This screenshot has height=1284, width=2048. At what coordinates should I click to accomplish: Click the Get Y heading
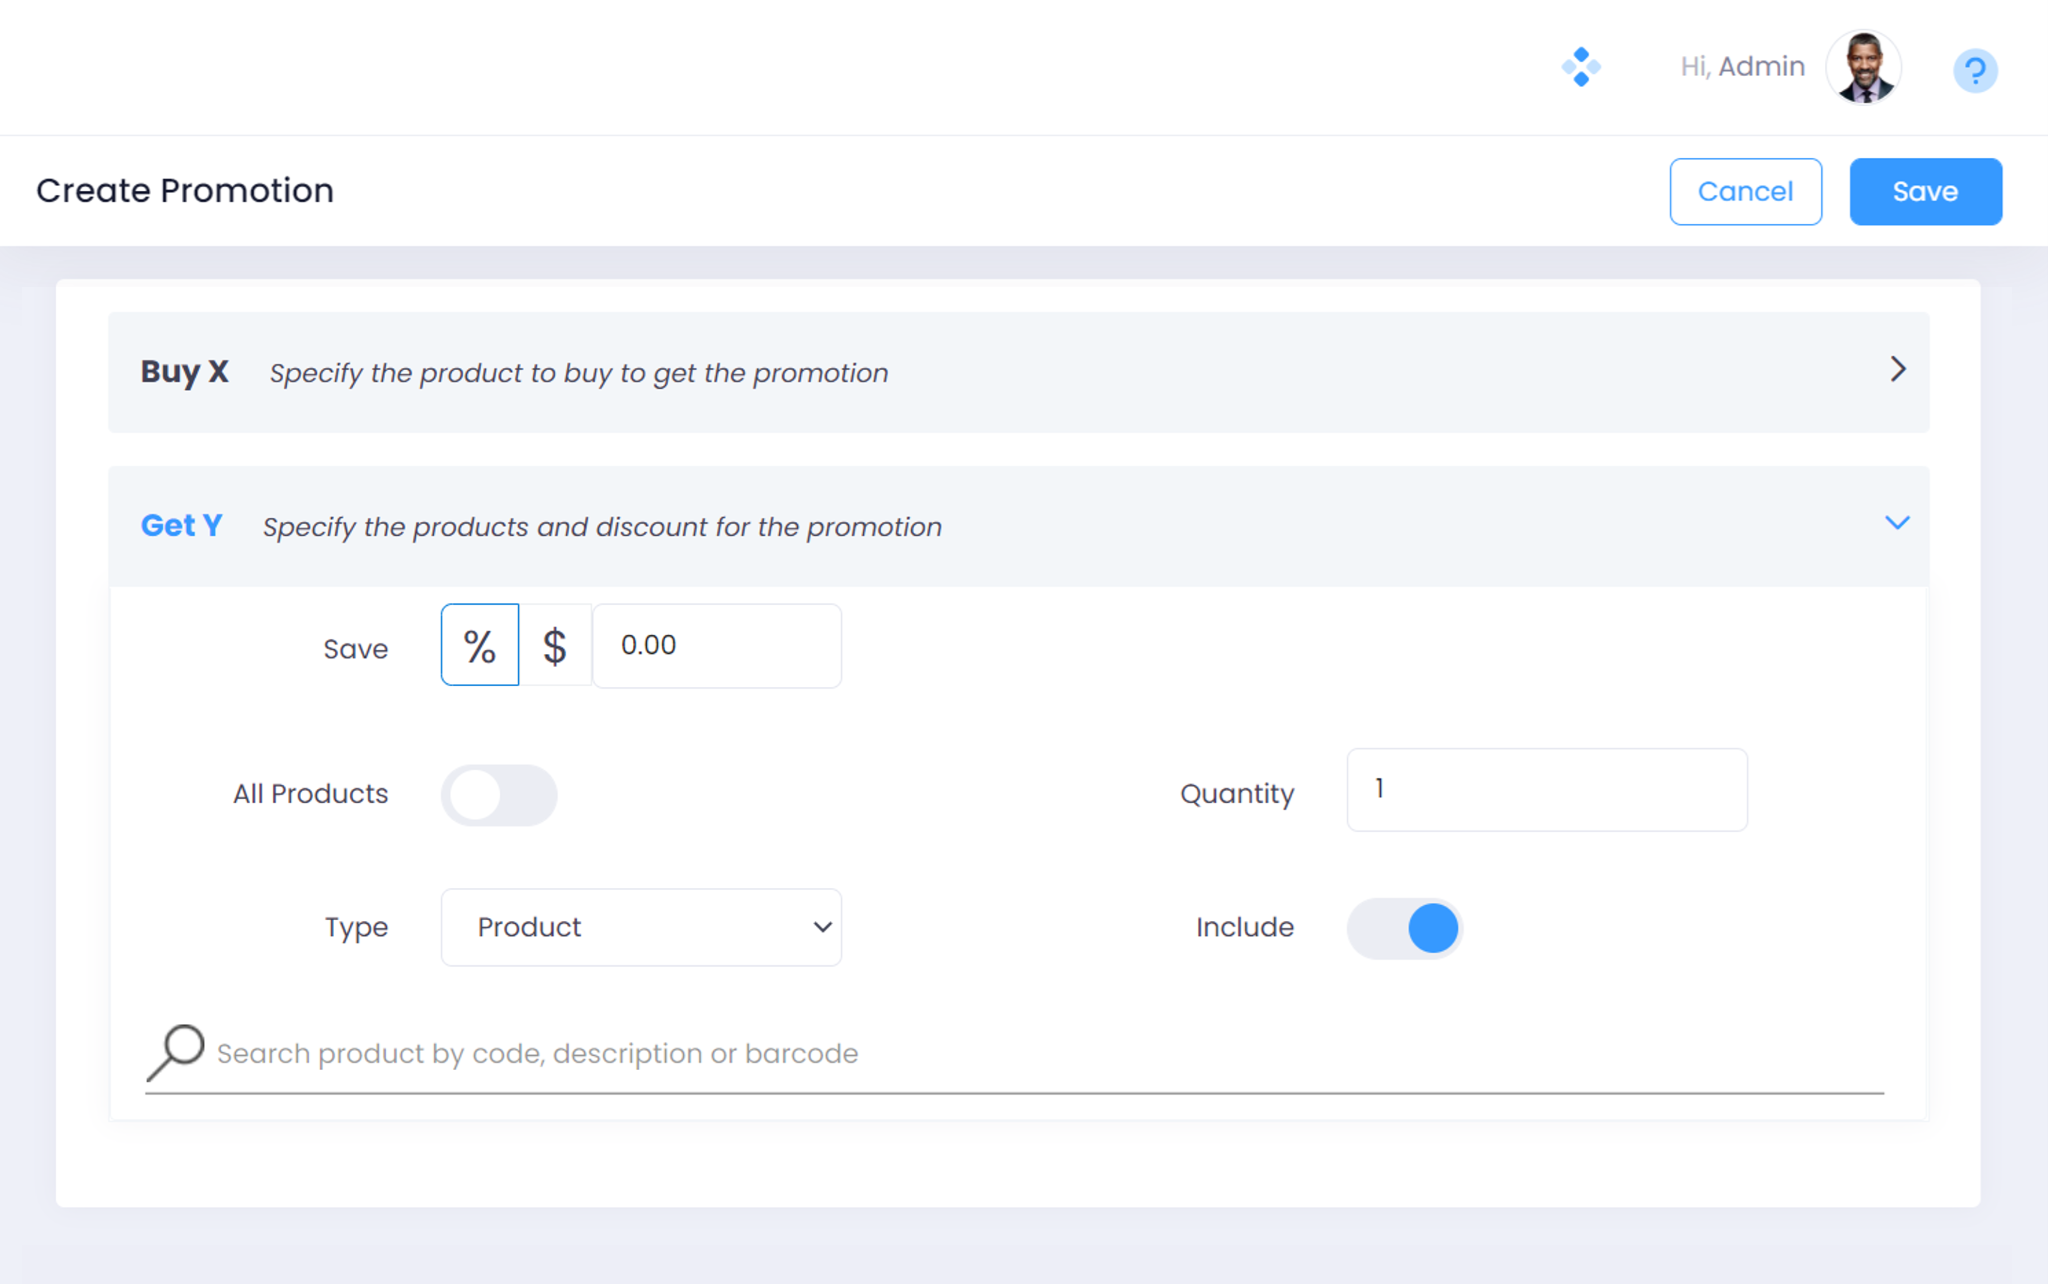pyautogui.click(x=181, y=526)
